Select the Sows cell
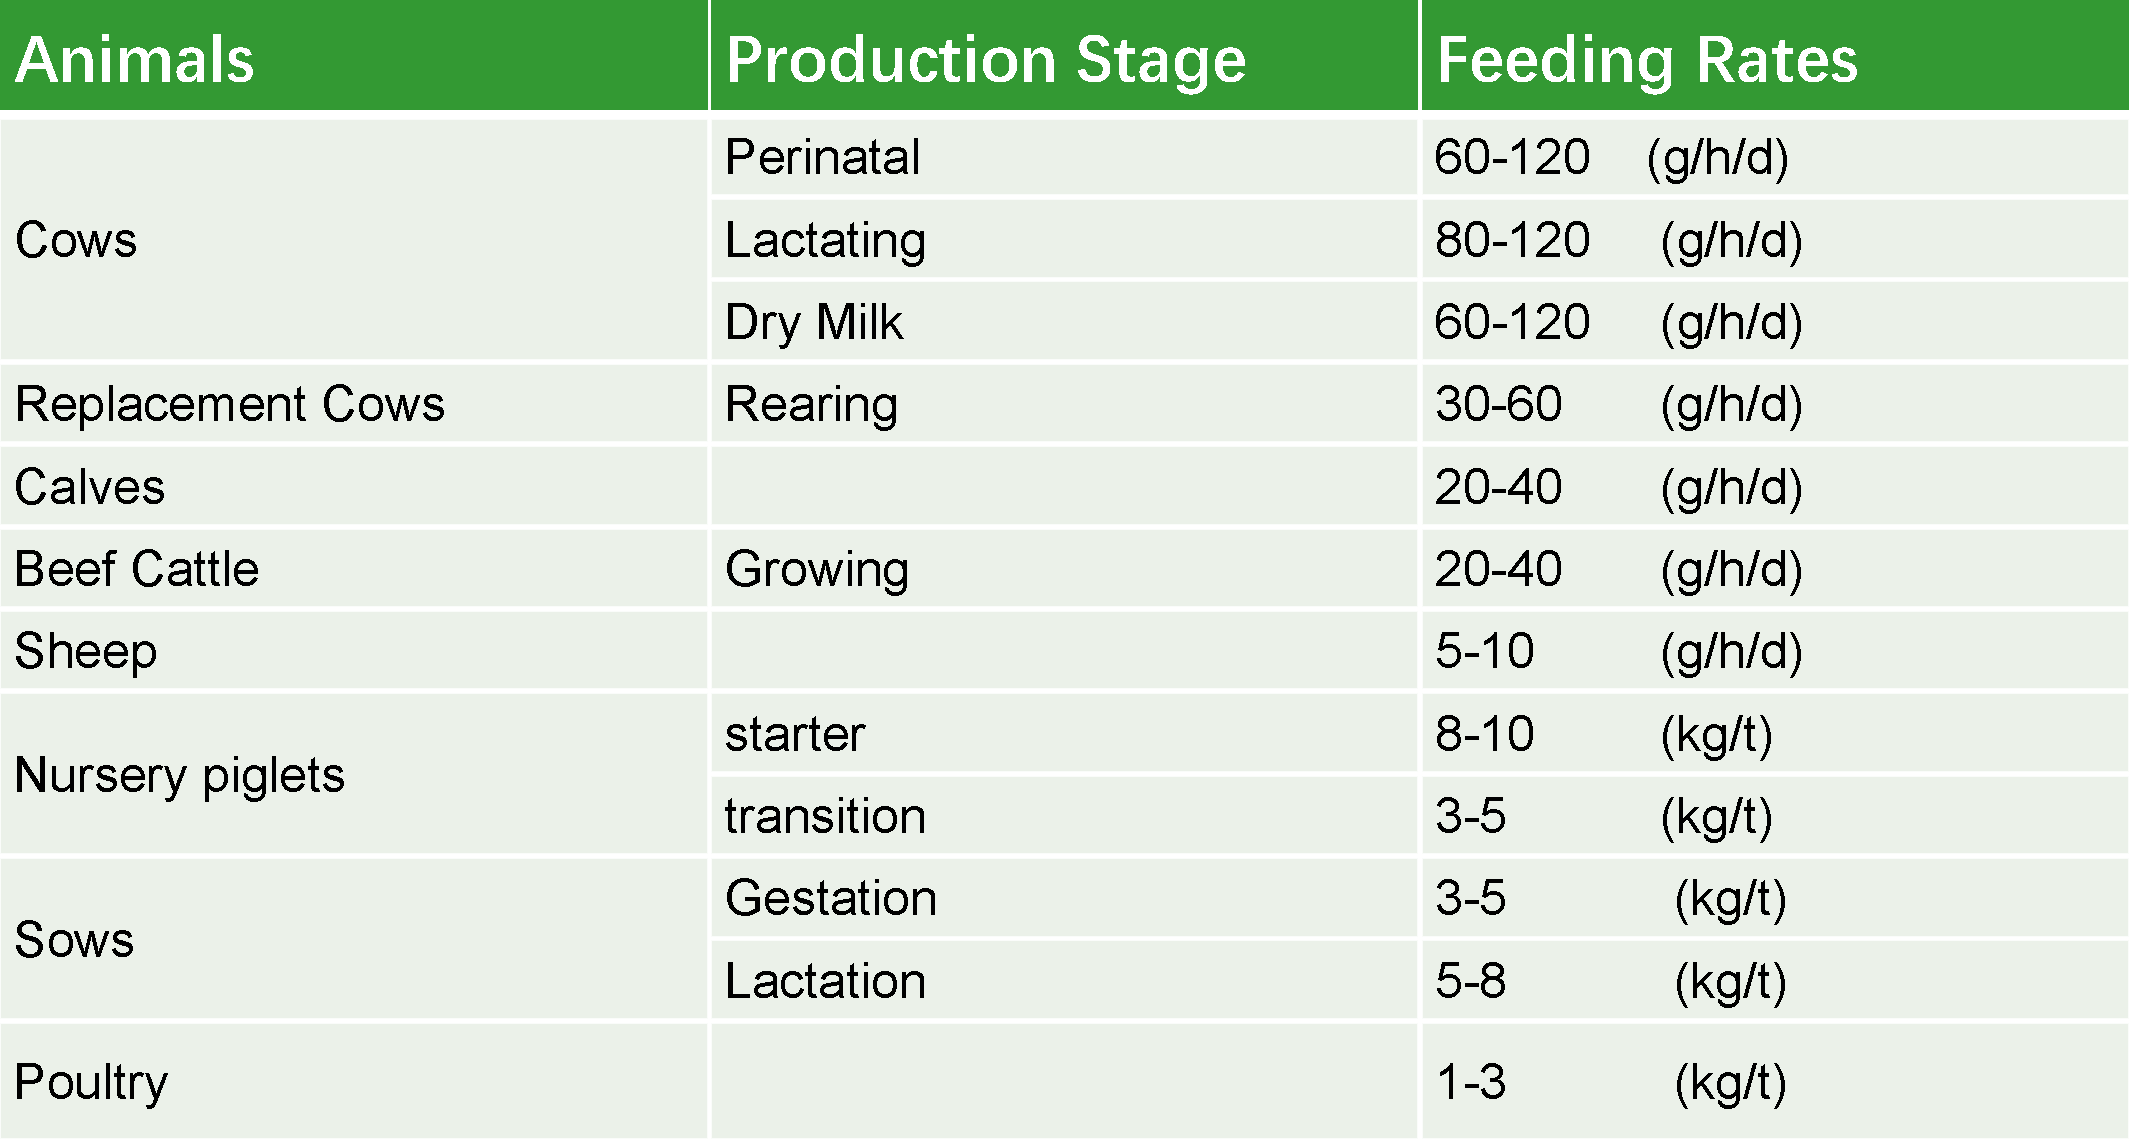The image size is (2129, 1139). pos(354,939)
